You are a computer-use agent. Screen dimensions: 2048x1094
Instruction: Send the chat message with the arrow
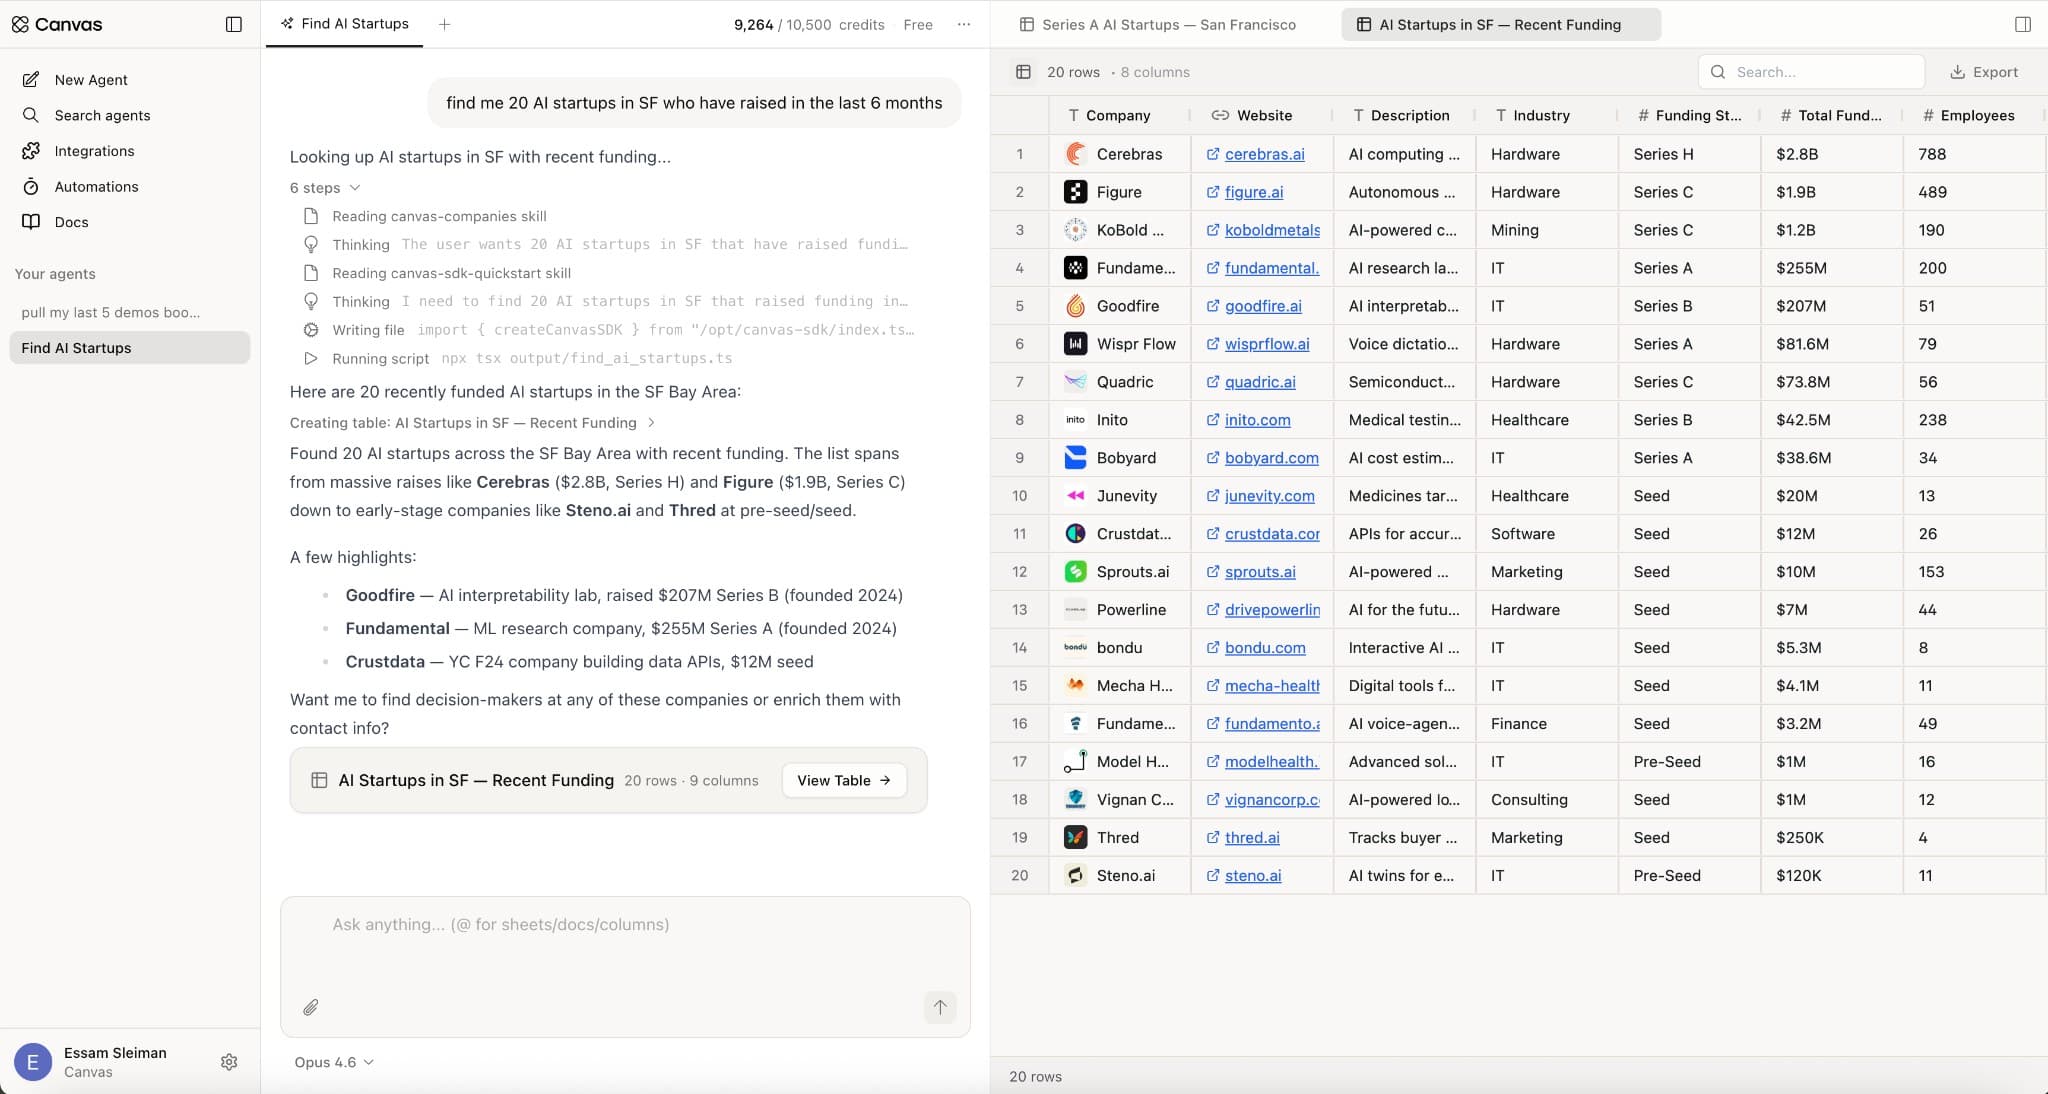940,1007
